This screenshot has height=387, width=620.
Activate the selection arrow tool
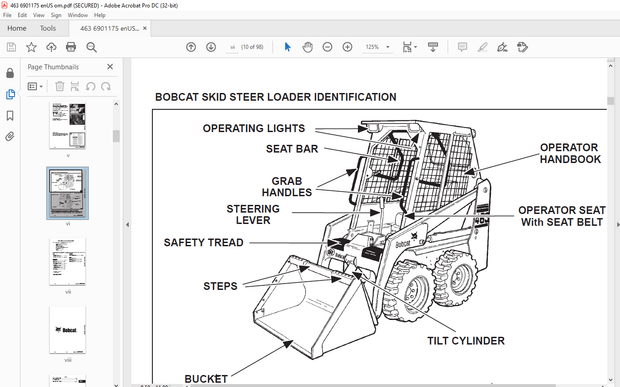[287, 47]
